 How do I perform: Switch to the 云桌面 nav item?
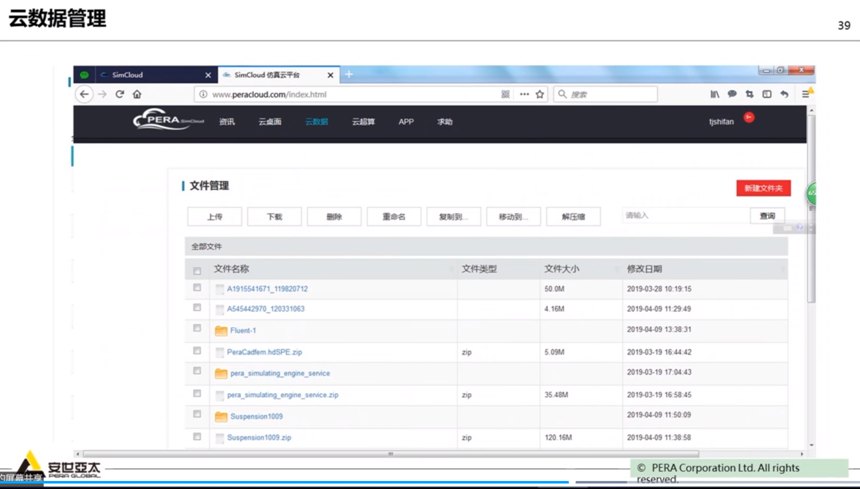[270, 122]
